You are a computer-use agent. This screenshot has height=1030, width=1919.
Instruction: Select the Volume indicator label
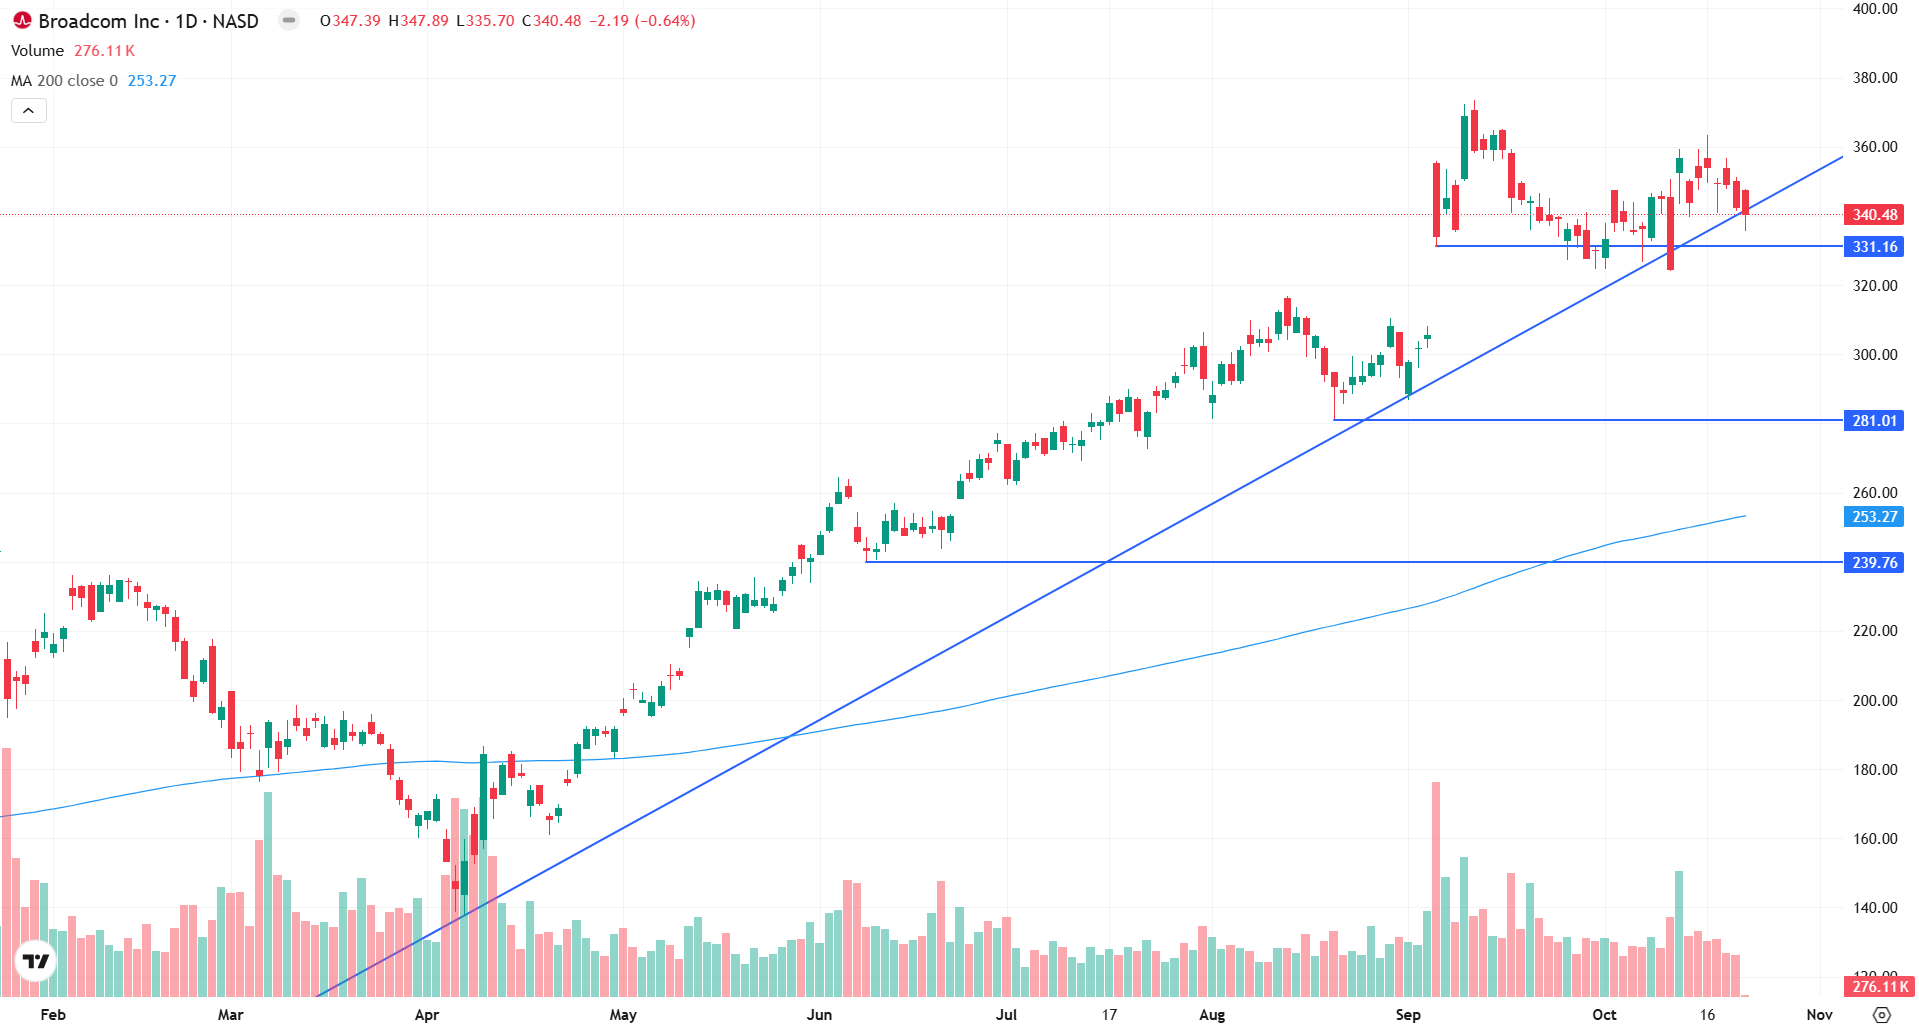point(37,51)
